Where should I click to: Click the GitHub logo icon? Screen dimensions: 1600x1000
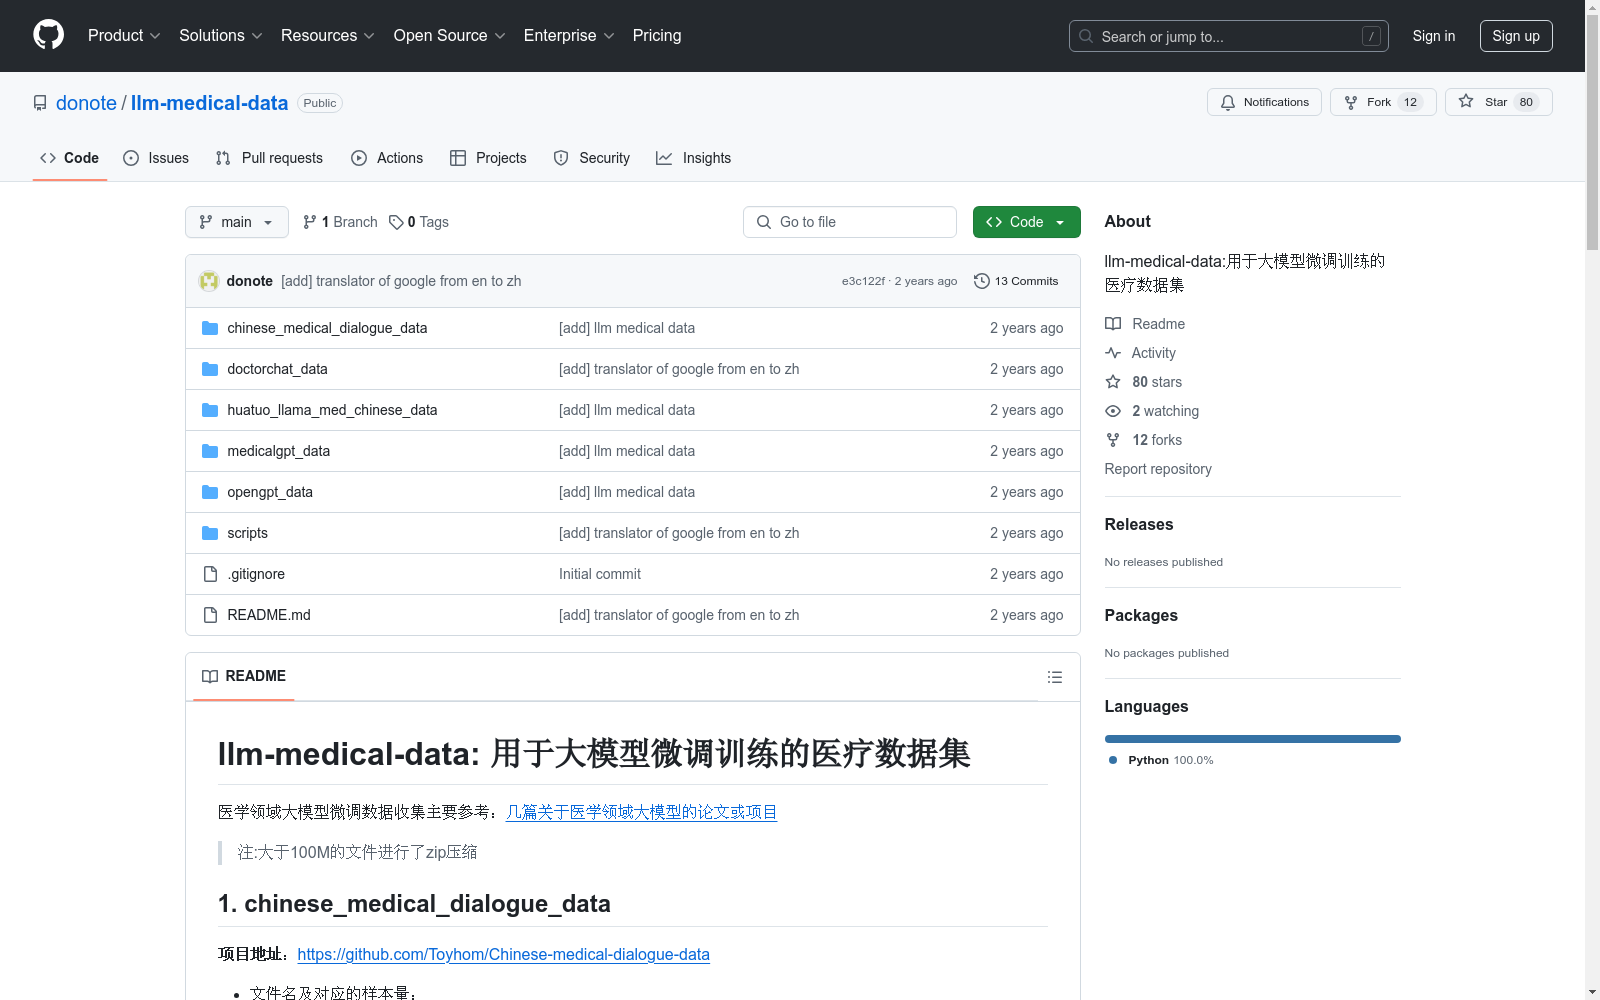(x=48, y=35)
